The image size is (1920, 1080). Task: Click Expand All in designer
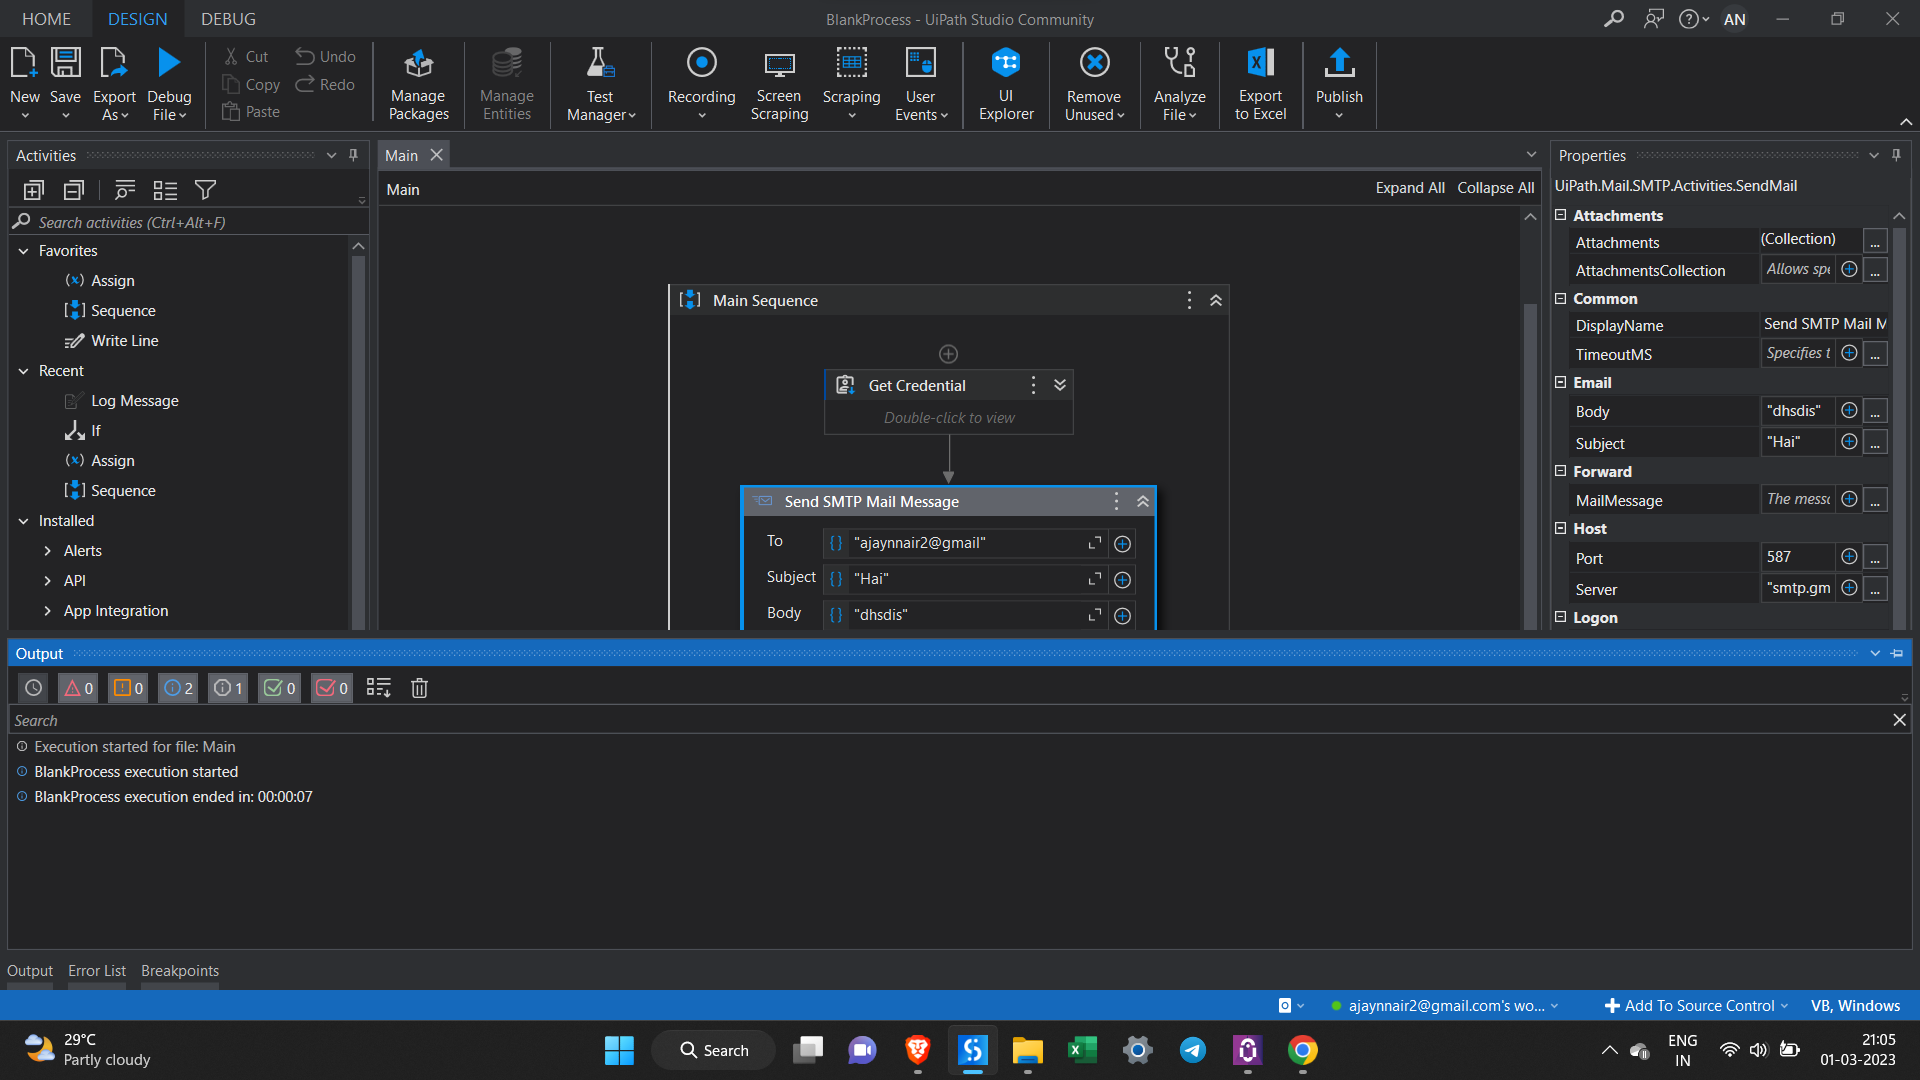click(x=1410, y=188)
